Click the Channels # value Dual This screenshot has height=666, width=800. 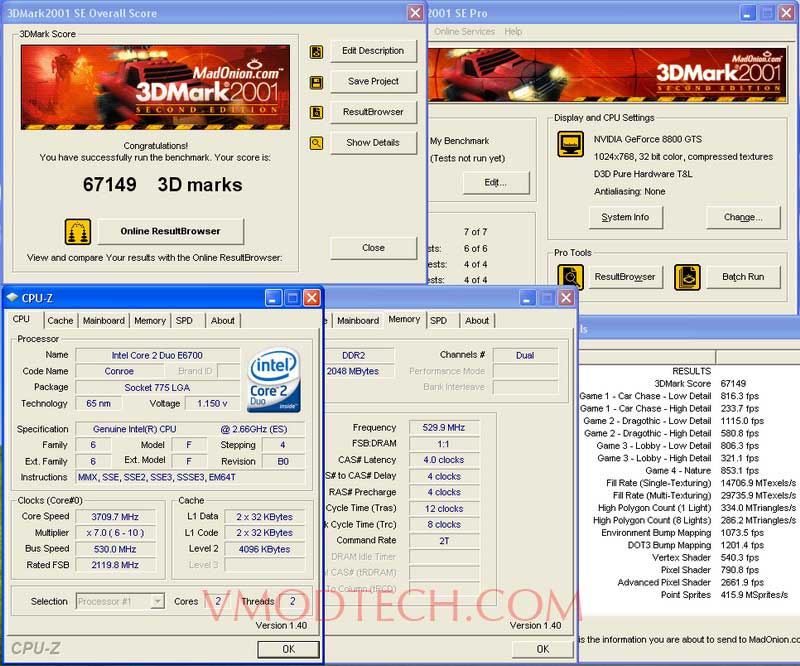click(525, 355)
